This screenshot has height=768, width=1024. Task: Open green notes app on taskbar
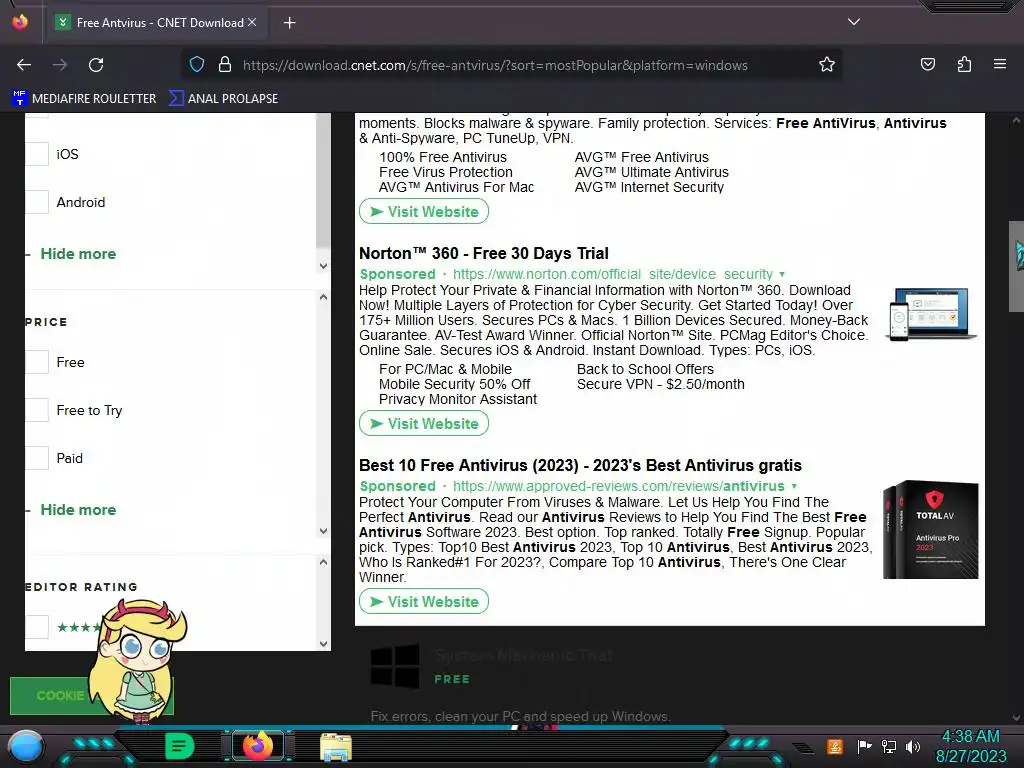pyautogui.click(x=179, y=746)
